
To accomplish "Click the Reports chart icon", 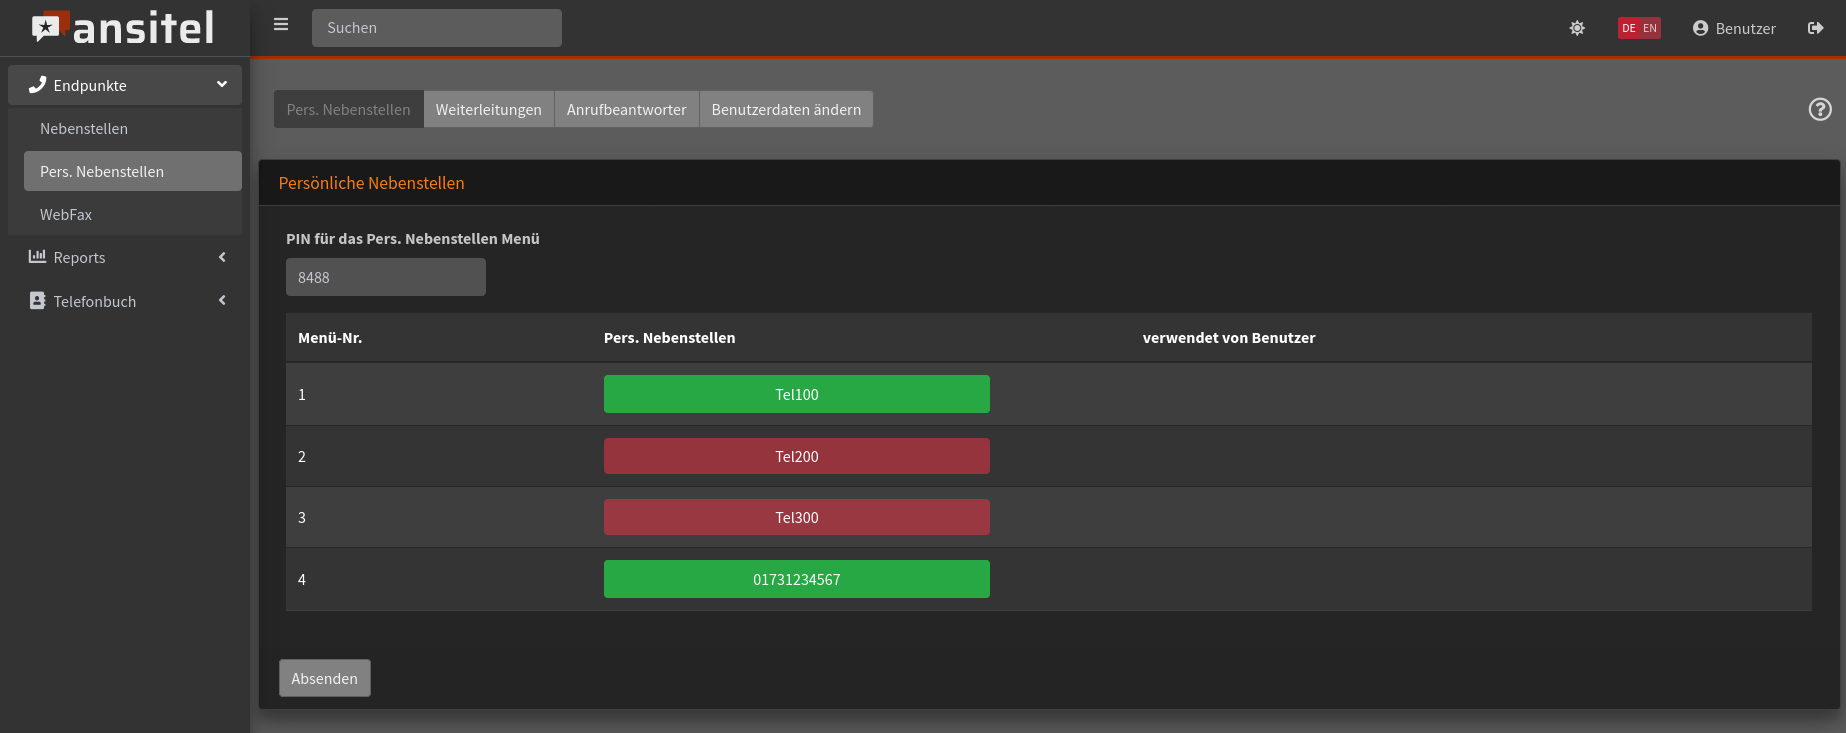I will pyautogui.click(x=37, y=257).
